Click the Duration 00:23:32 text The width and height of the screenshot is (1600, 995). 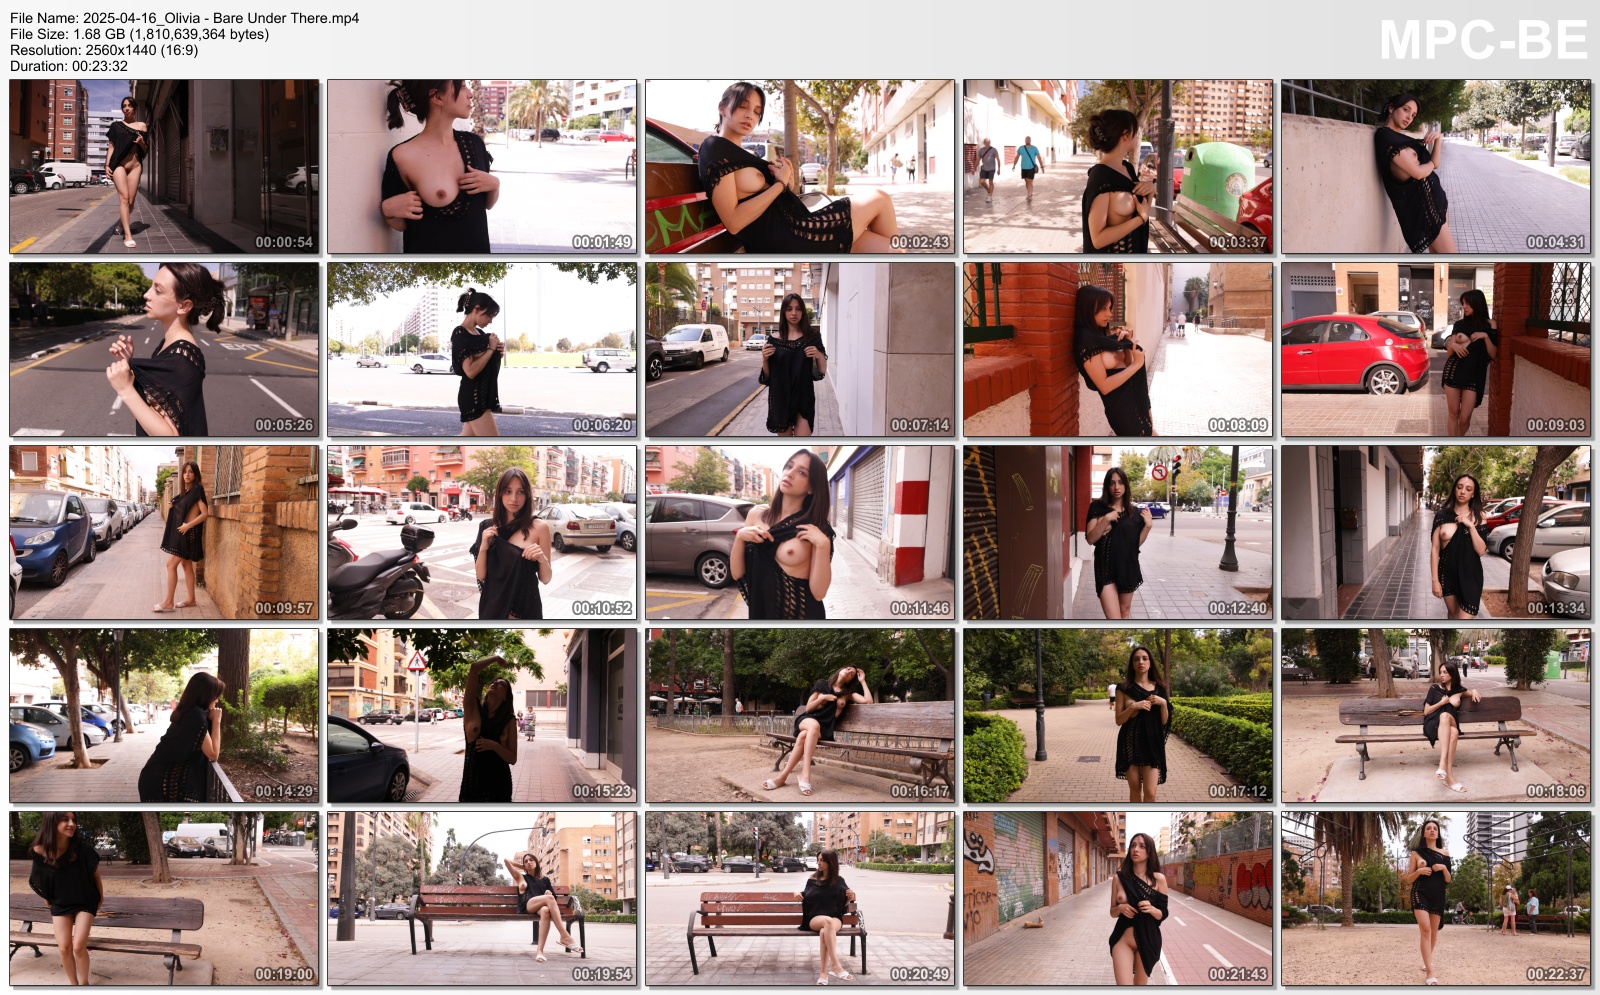pyautogui.click(x=69, y=66)
